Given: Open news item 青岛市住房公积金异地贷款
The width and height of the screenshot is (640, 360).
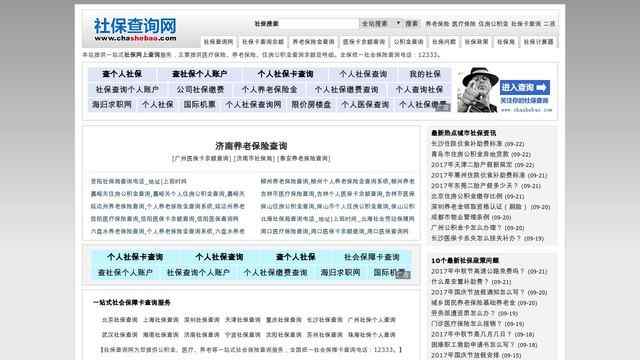Looking at the screenshot, I should click(x=470, y=154).
